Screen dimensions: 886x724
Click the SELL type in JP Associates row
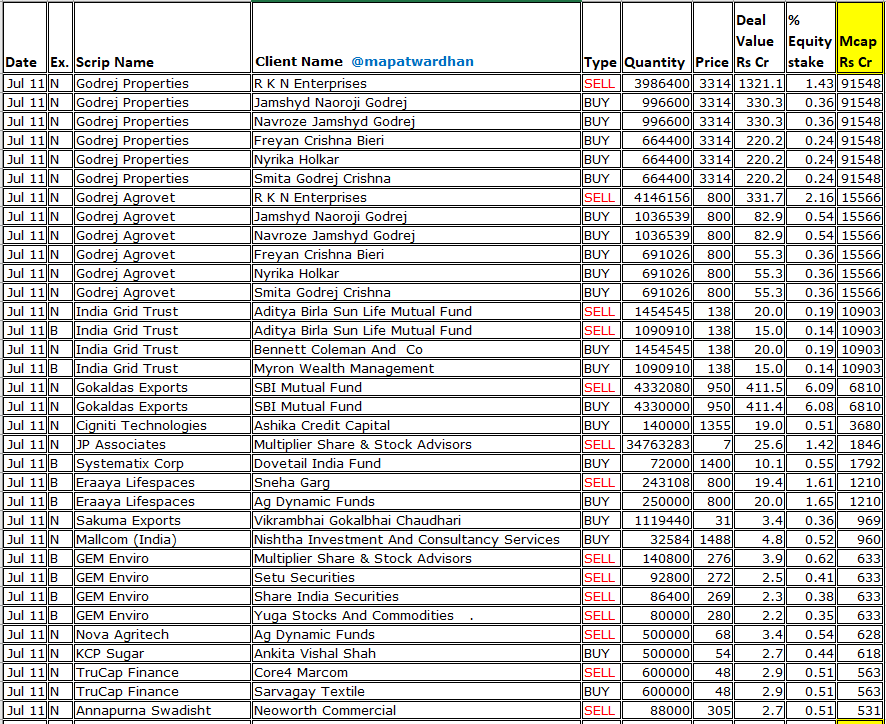click(x=601, y=445)
